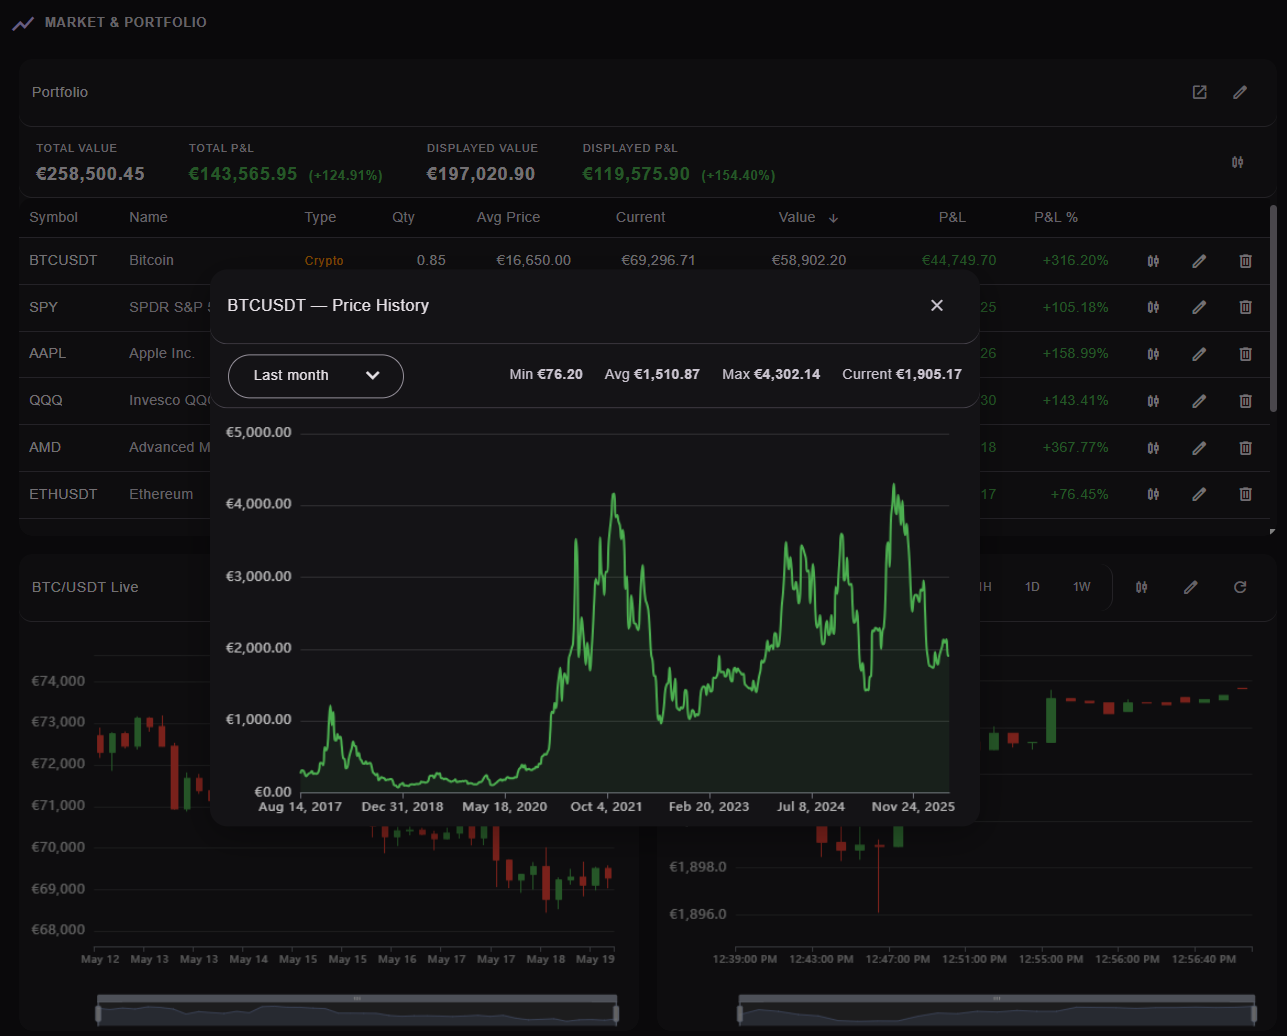Click the portfolio table vertical scrollbar
This screenshot has height=1036, width=1287.
click(x=1273, y=308)
